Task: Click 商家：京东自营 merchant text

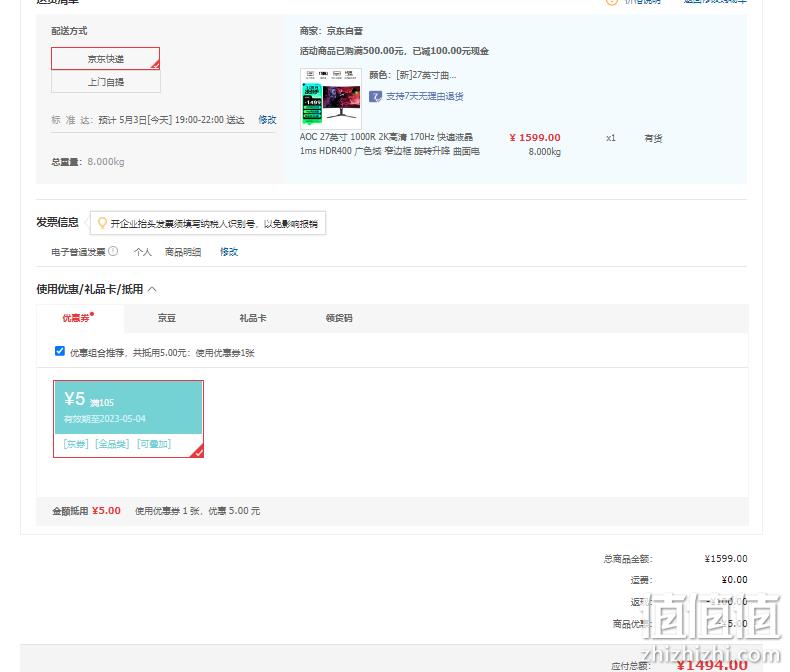Action: 331,31
